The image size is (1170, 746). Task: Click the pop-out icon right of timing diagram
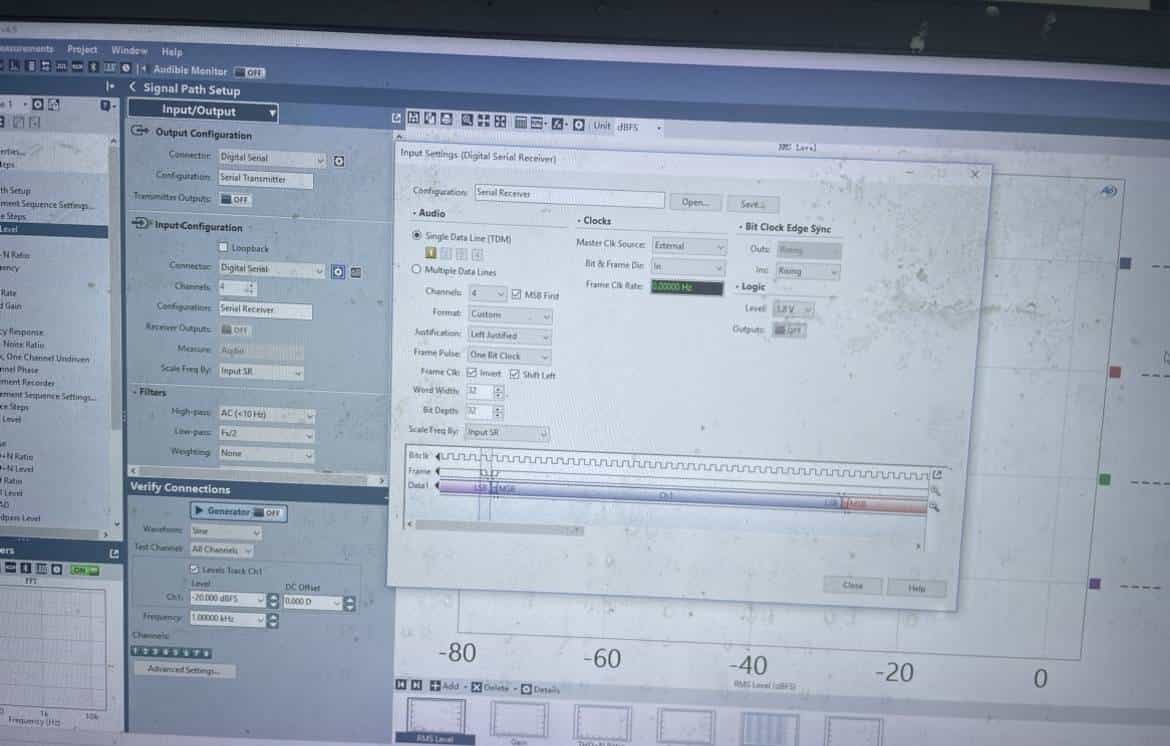click(x=936, y=474)
